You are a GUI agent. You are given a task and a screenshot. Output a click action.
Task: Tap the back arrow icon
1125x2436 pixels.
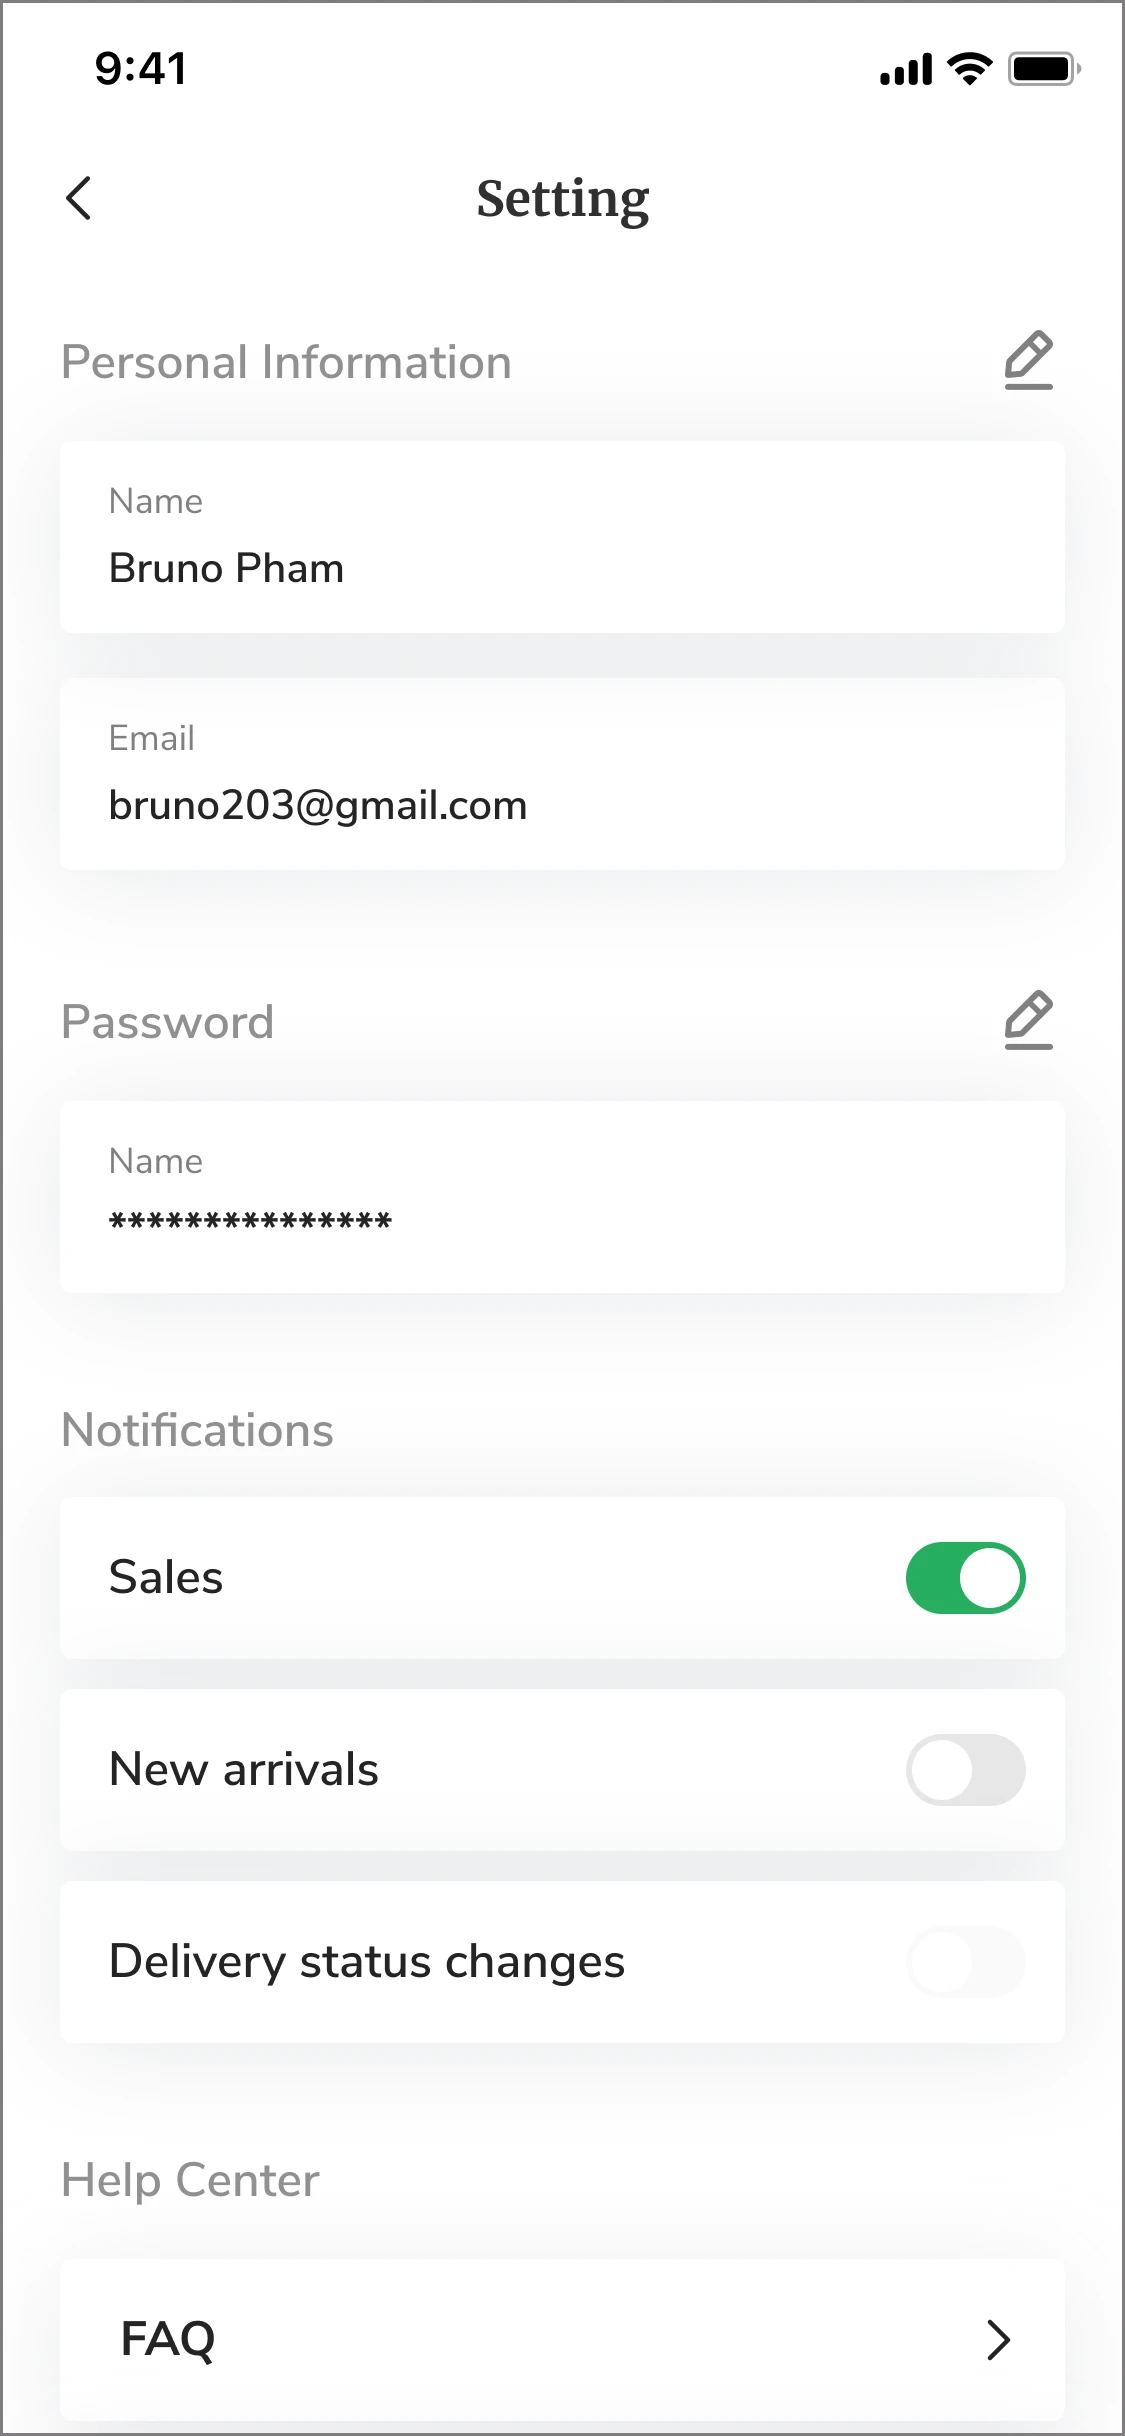79,198
